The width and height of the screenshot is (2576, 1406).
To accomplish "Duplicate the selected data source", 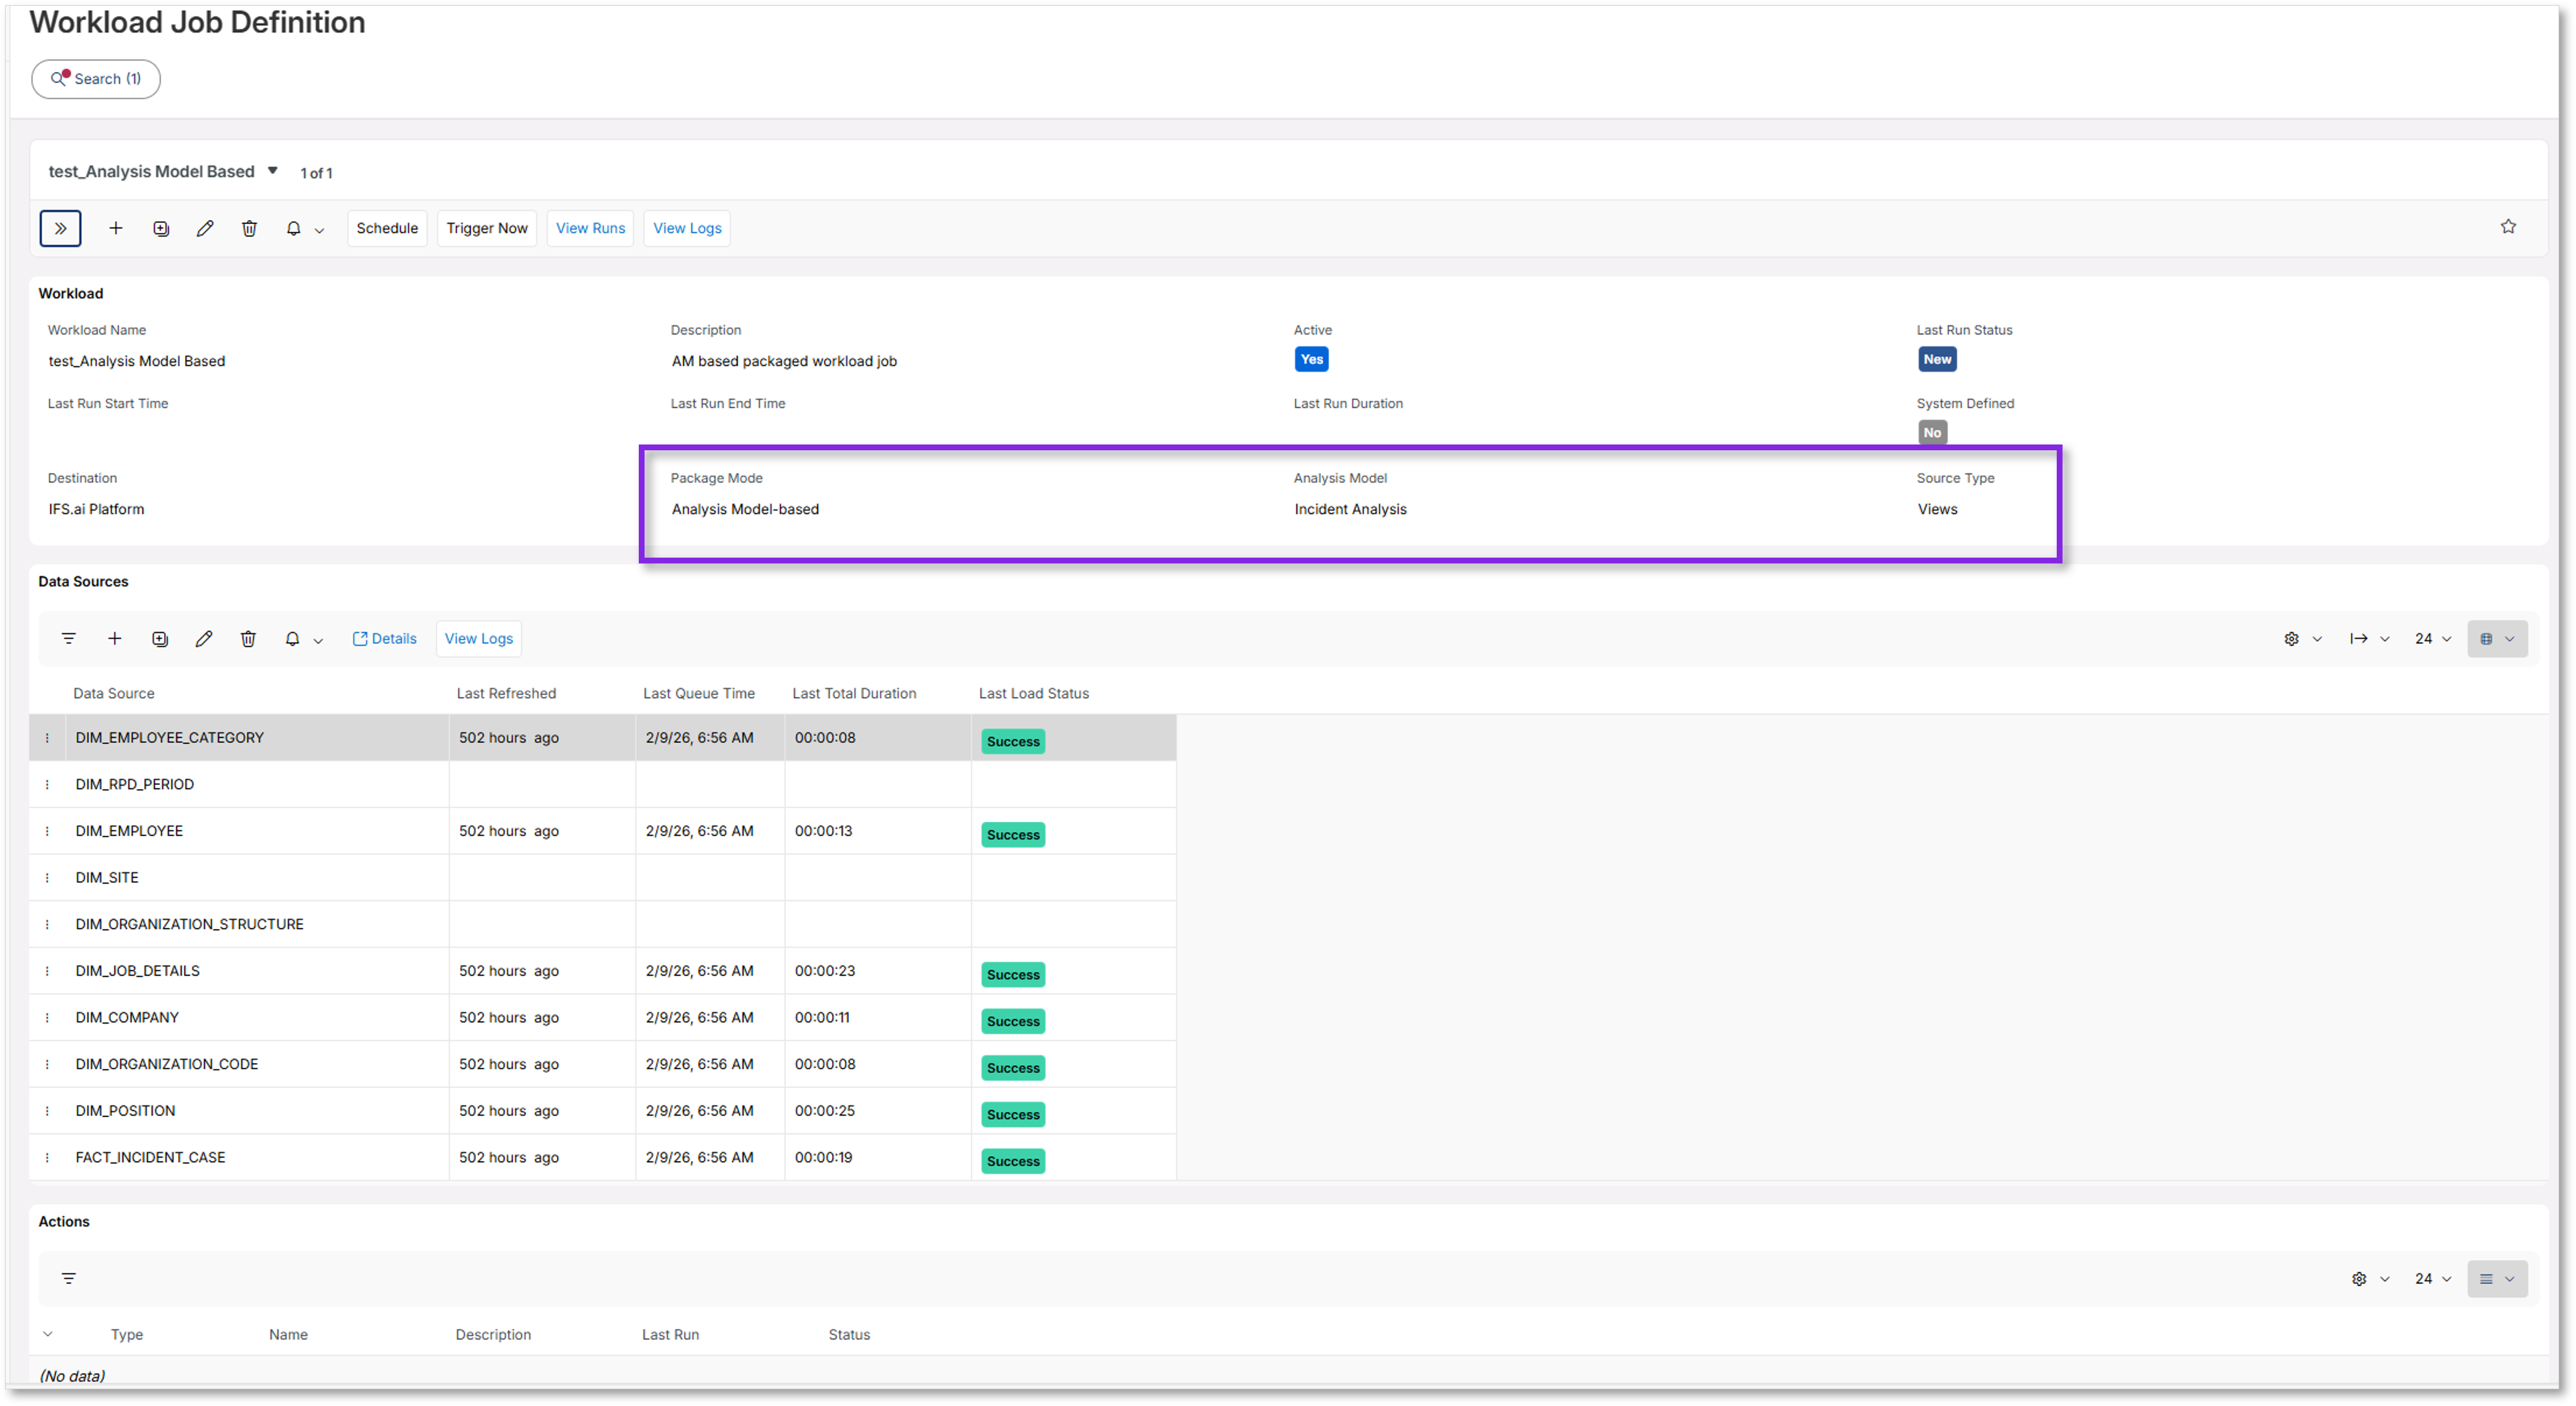I will (x=160, y=638).
